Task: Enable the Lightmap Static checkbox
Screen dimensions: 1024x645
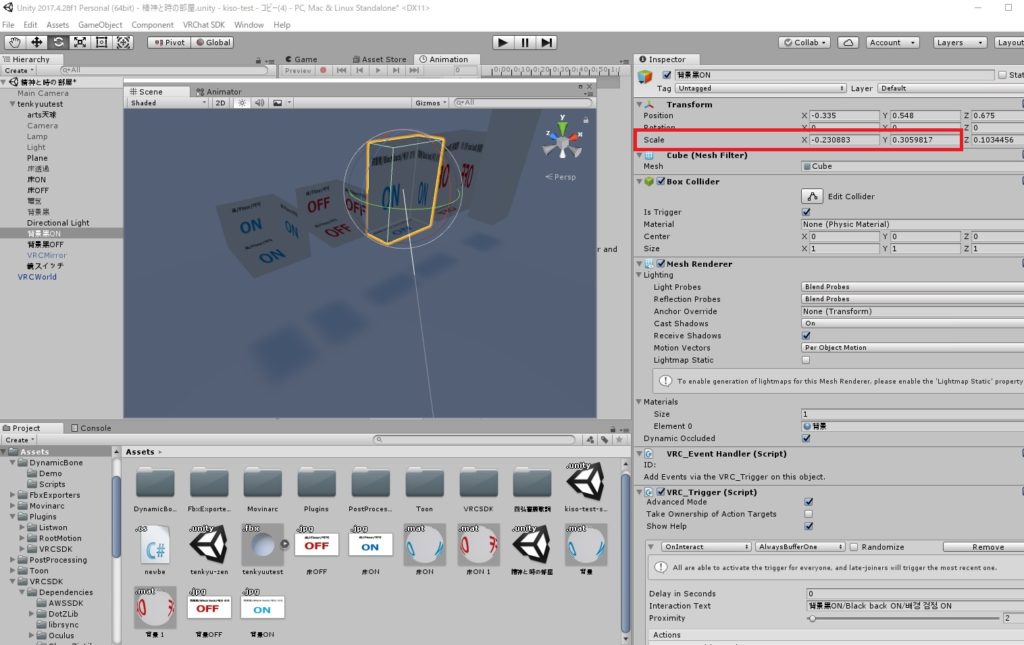Action: (806, 360)
